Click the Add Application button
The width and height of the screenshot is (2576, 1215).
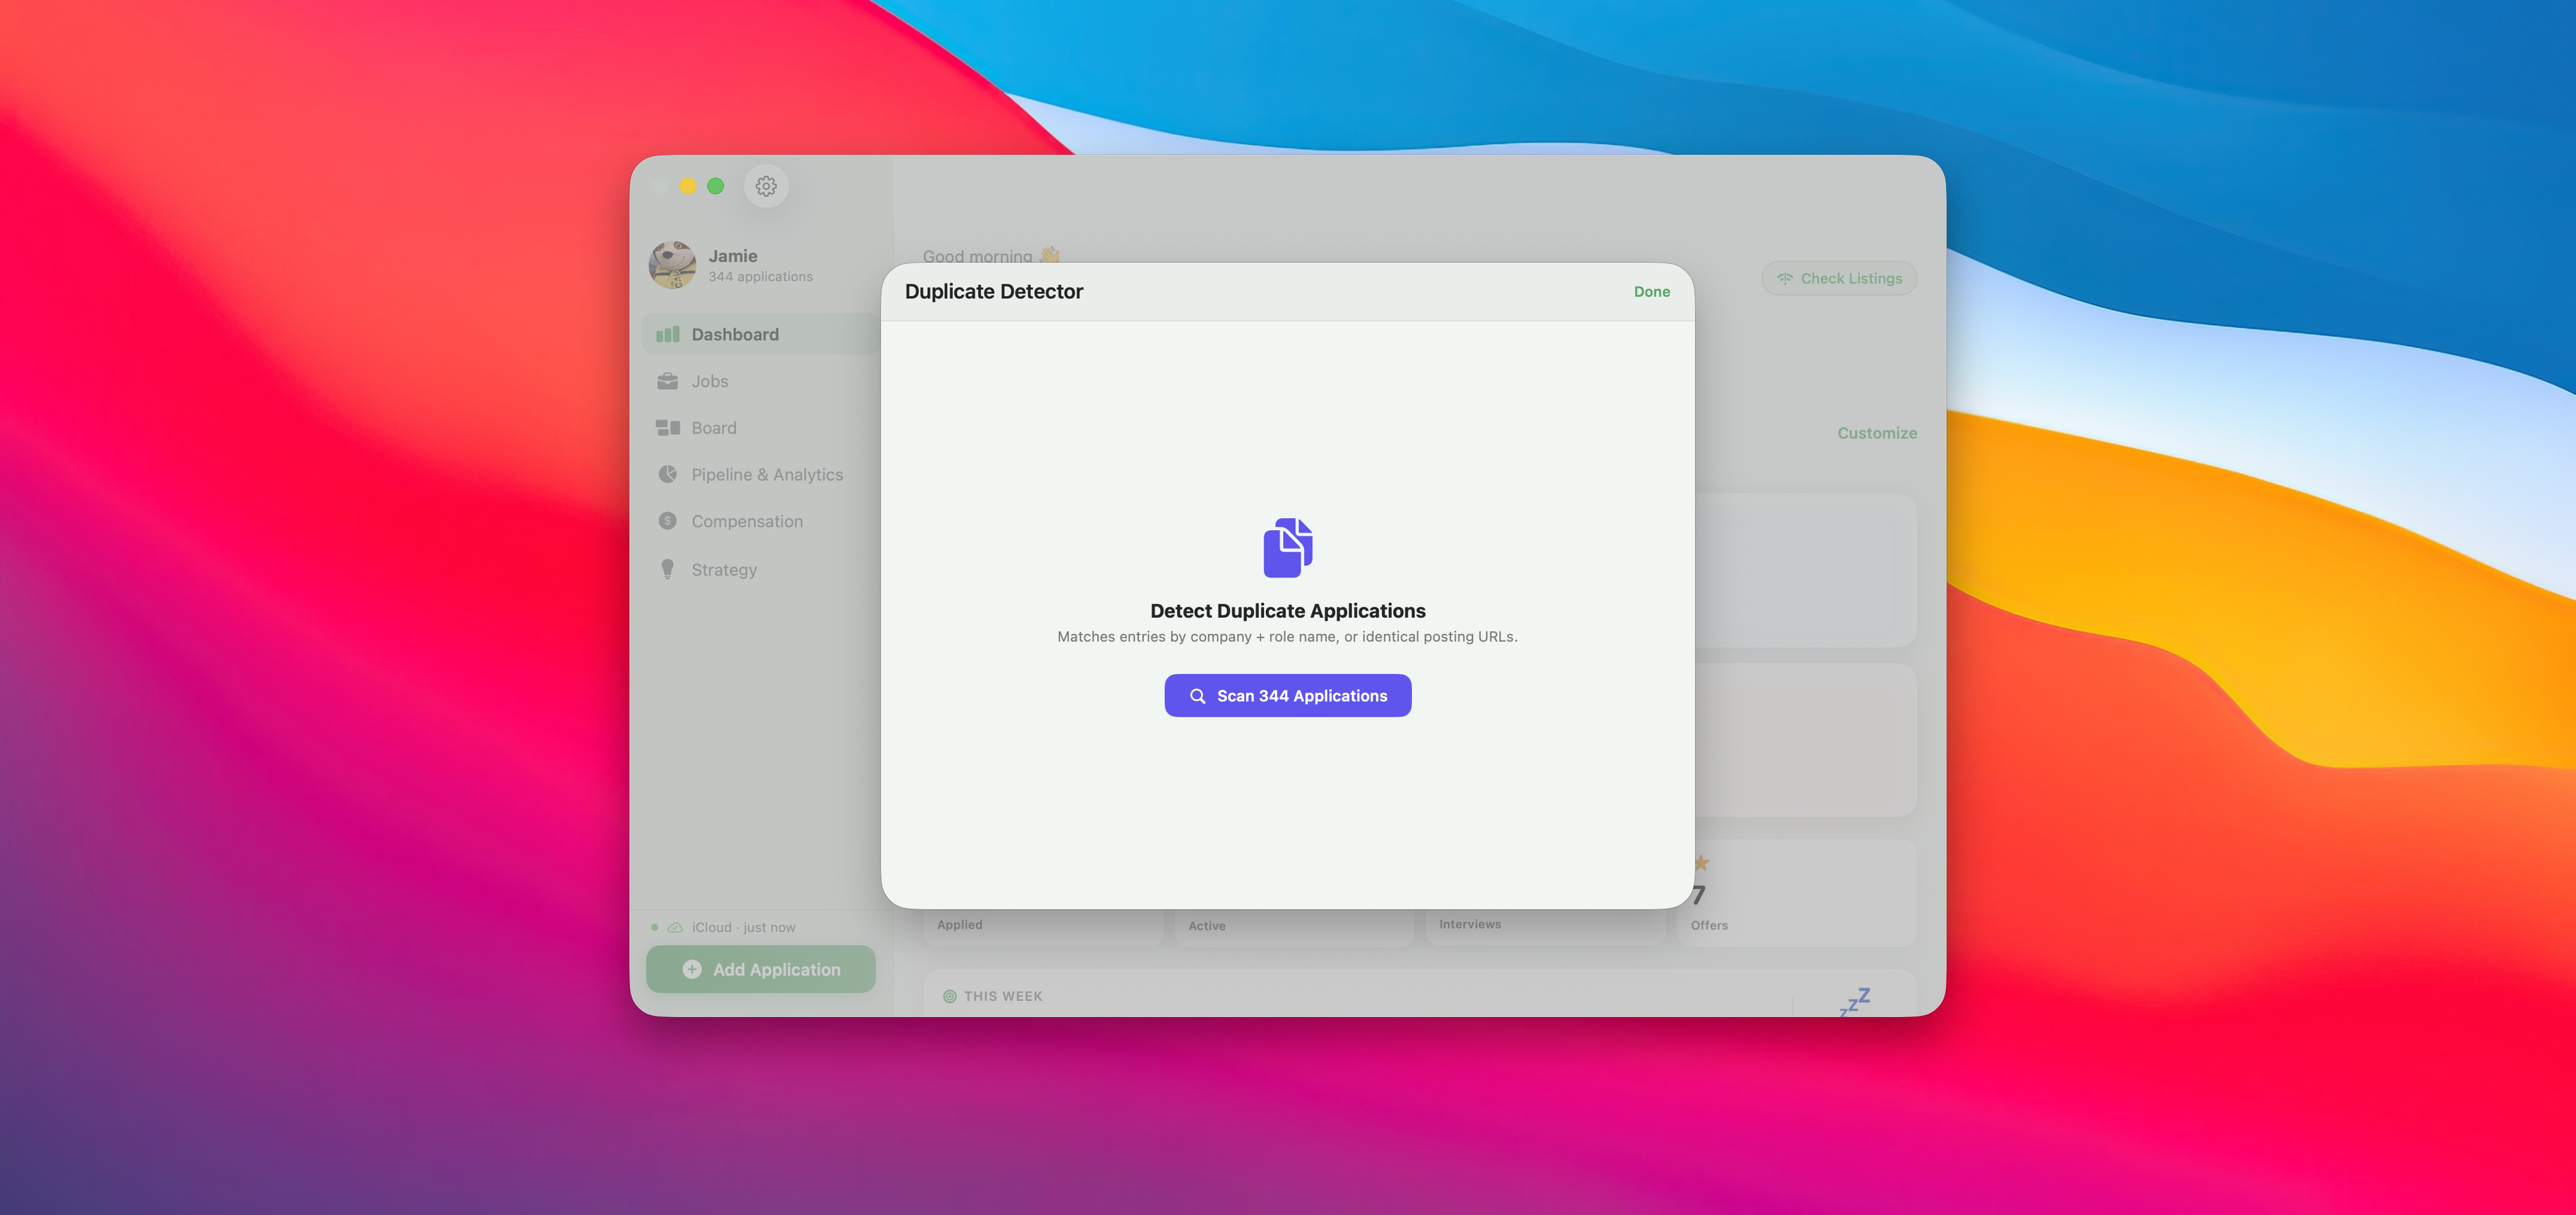click(760, 969)
